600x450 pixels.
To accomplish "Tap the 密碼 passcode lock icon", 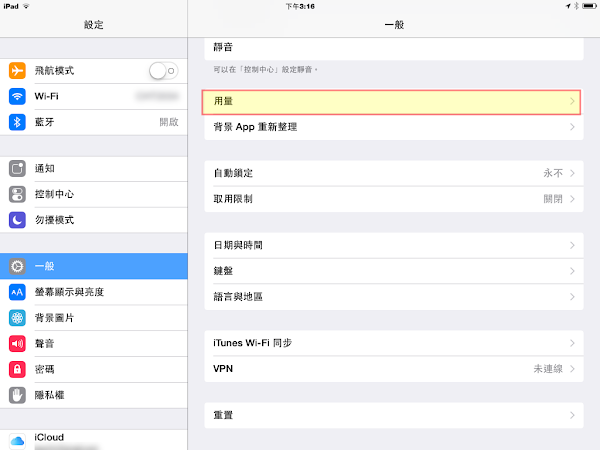I will (x=17, y=369).
